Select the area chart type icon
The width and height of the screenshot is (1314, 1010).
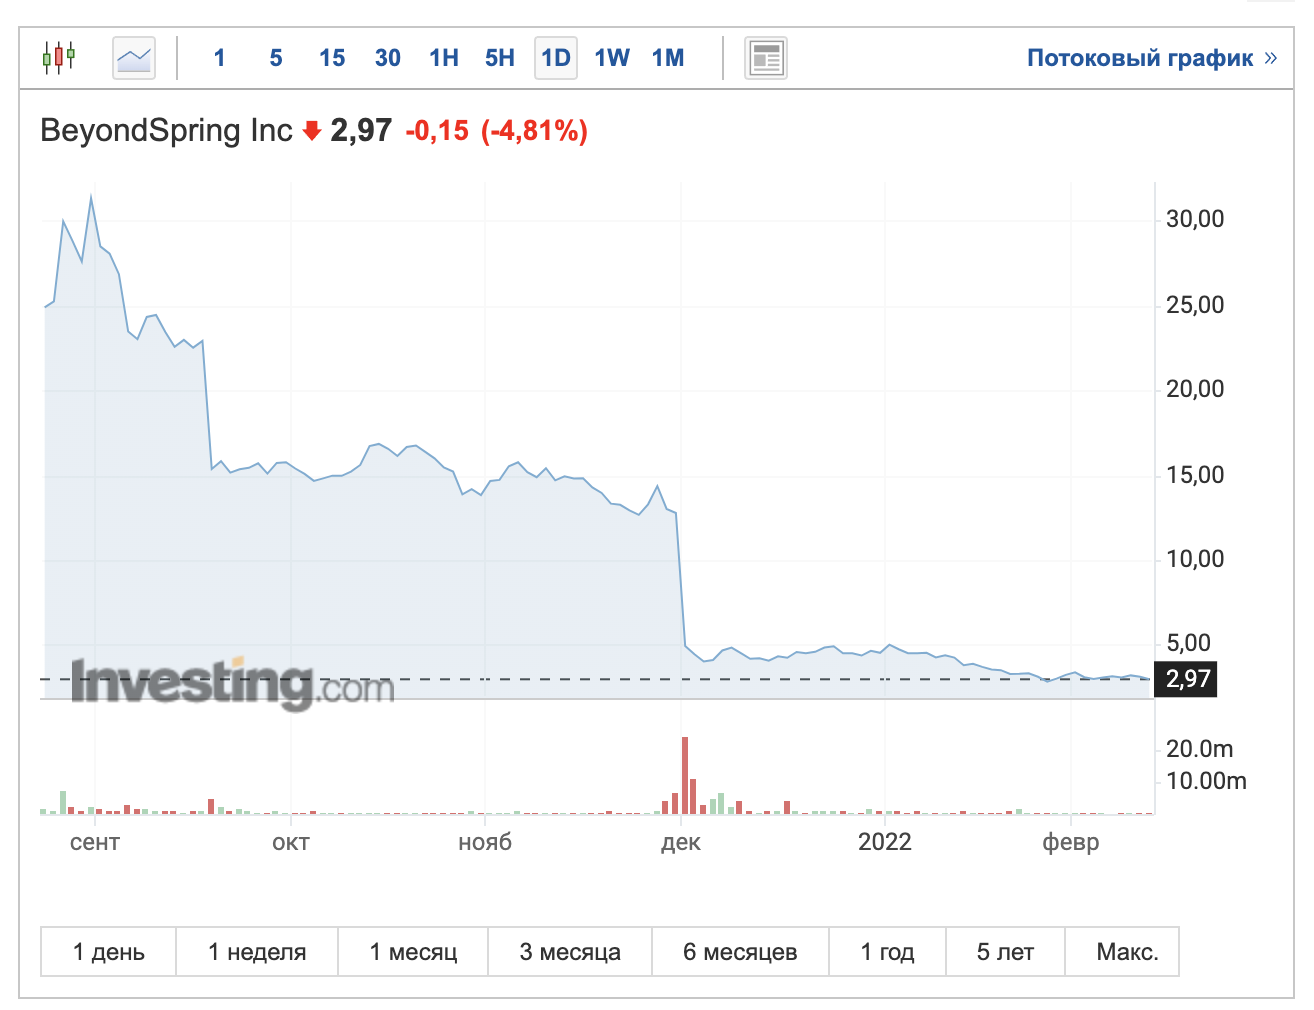(134, 58)
